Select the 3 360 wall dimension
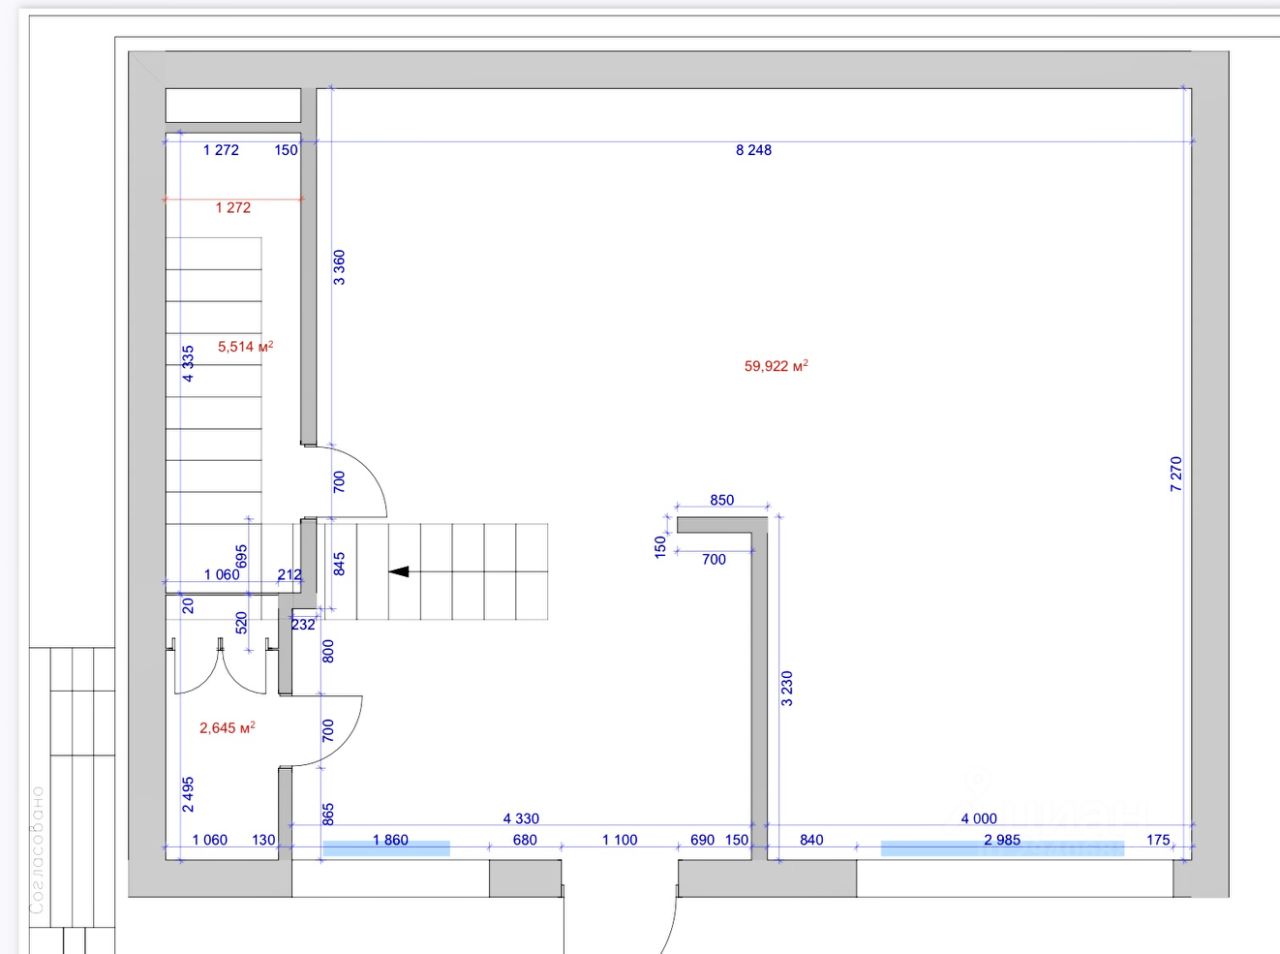1280x954 pixels. tap(339, 268)
